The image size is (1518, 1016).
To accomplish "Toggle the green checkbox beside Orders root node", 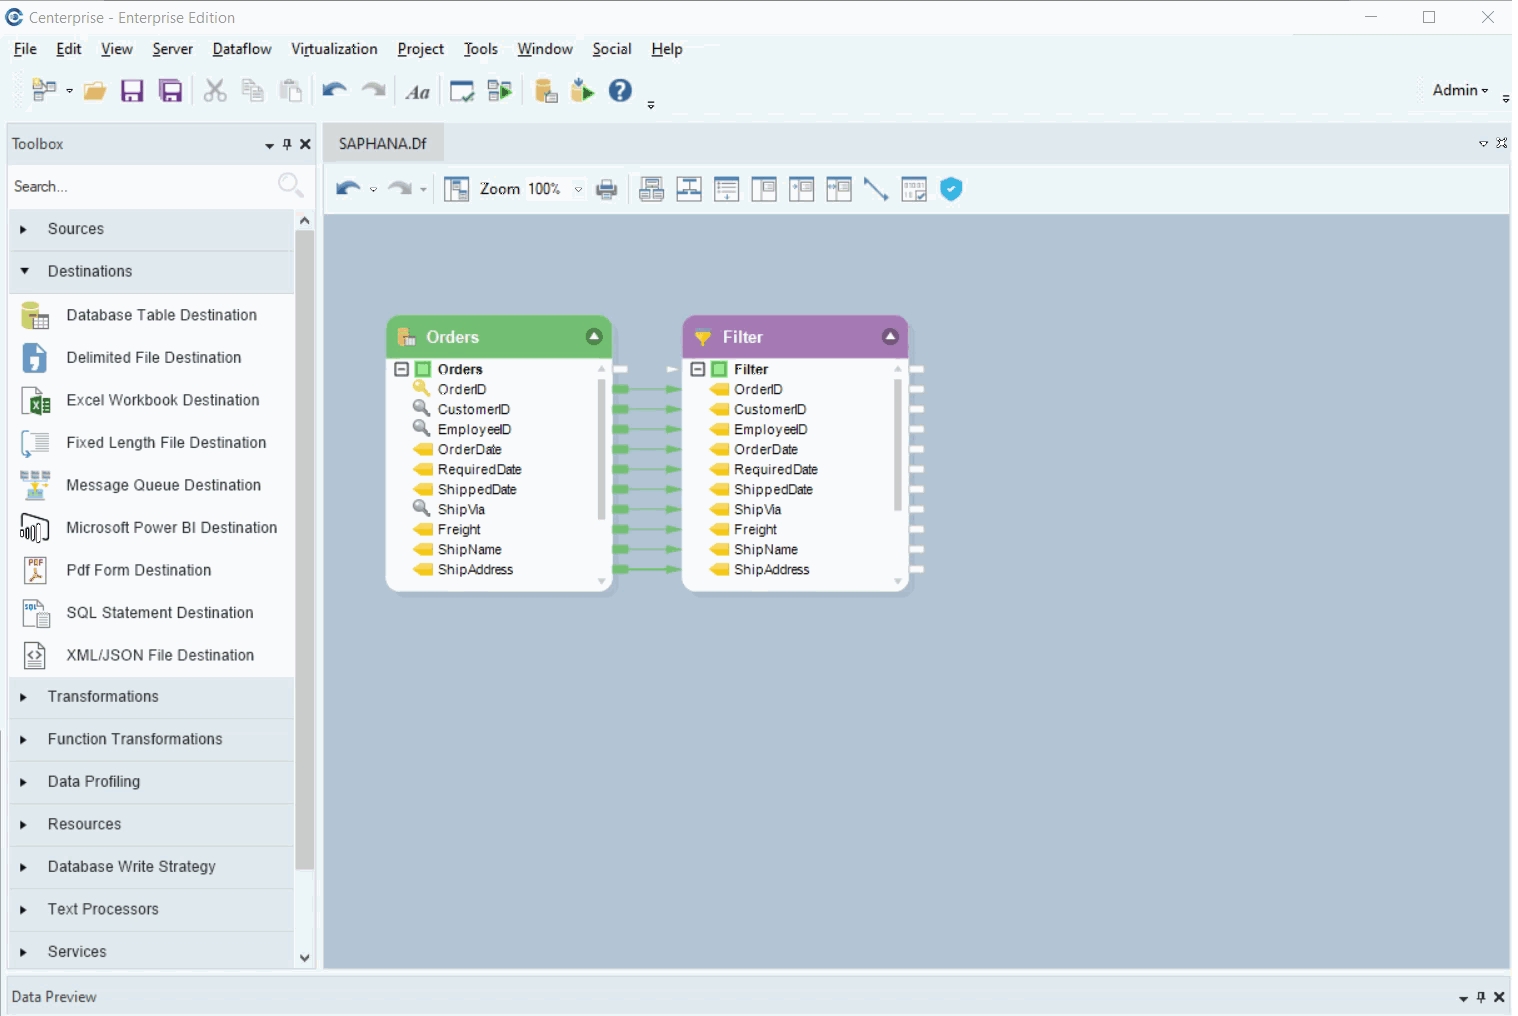I will coord(423,369).
